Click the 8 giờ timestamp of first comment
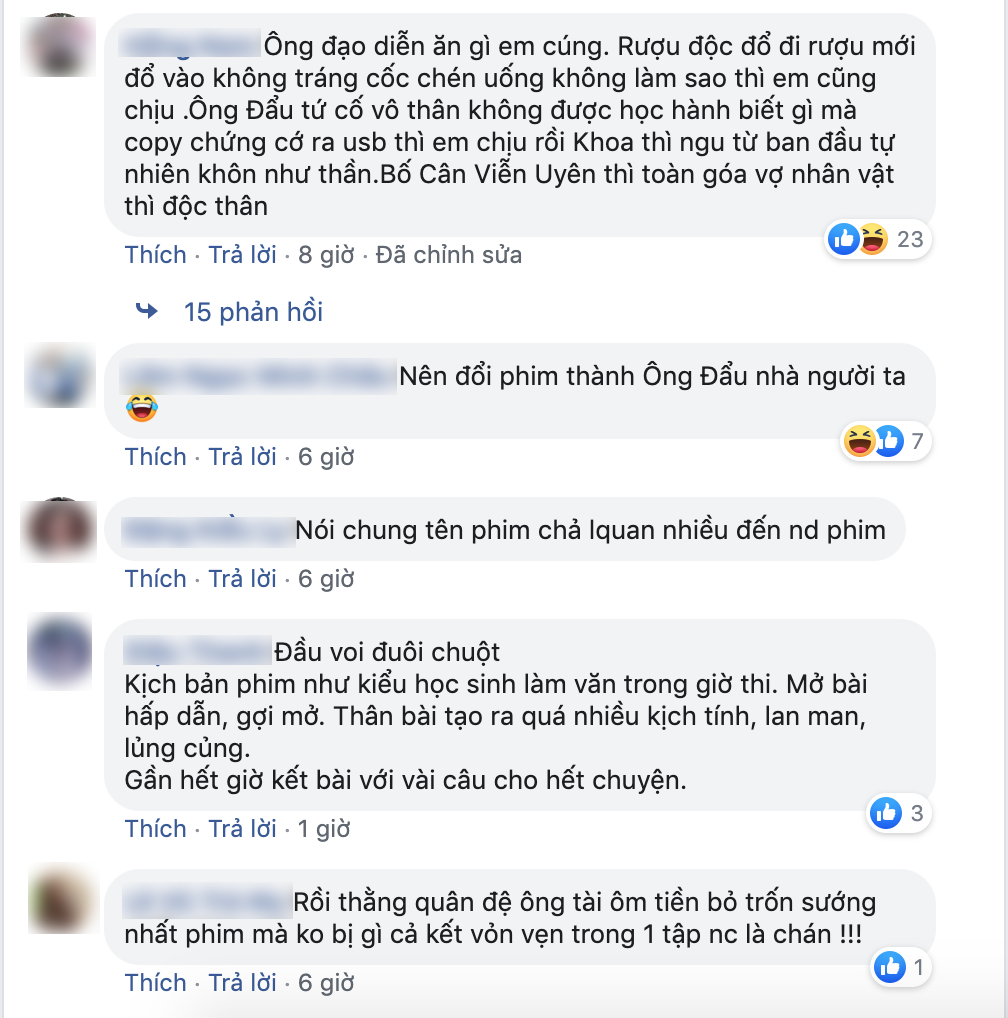This screenshot has height=1018, width=1008. (x=326, y=255)
